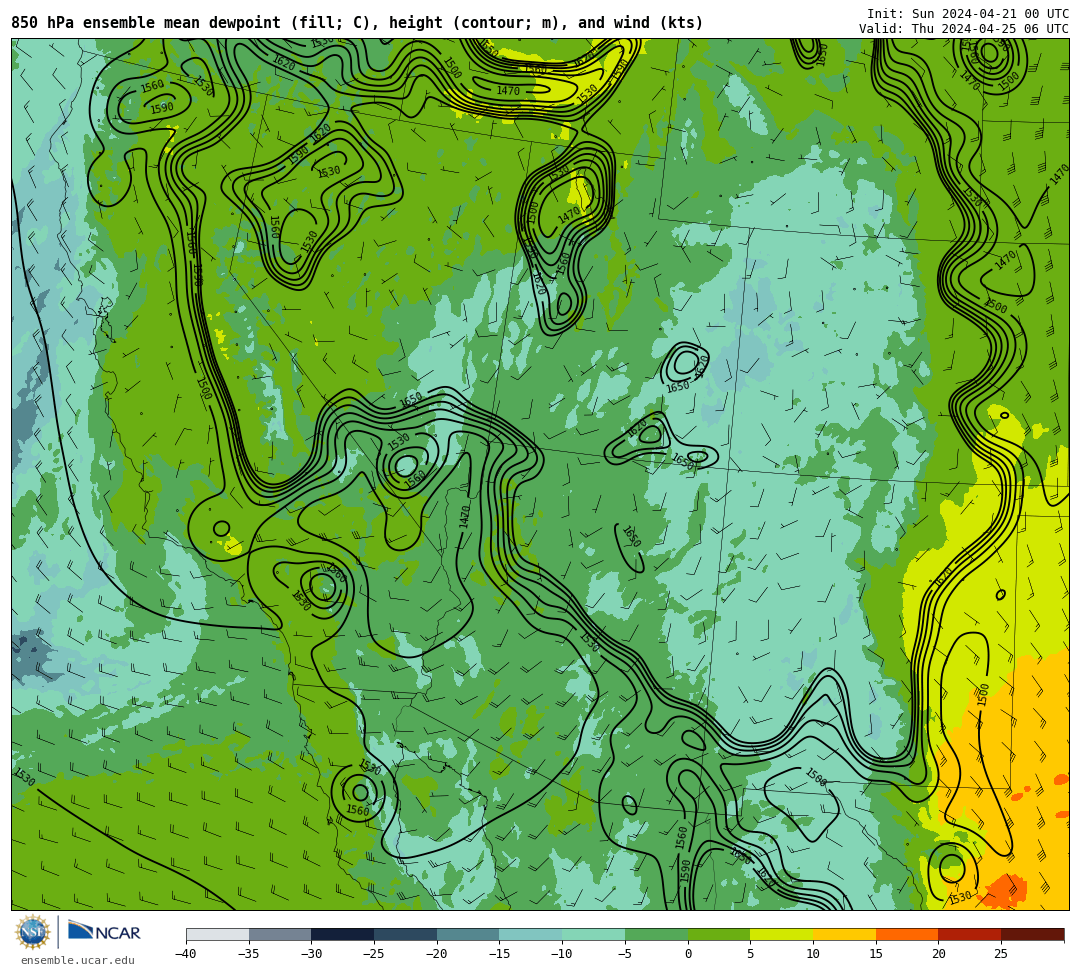Click the Init: Sun 2024-04-21 00 UTC text
The width and height of the screenshot is (1080, 973).
tap(968, 14)
